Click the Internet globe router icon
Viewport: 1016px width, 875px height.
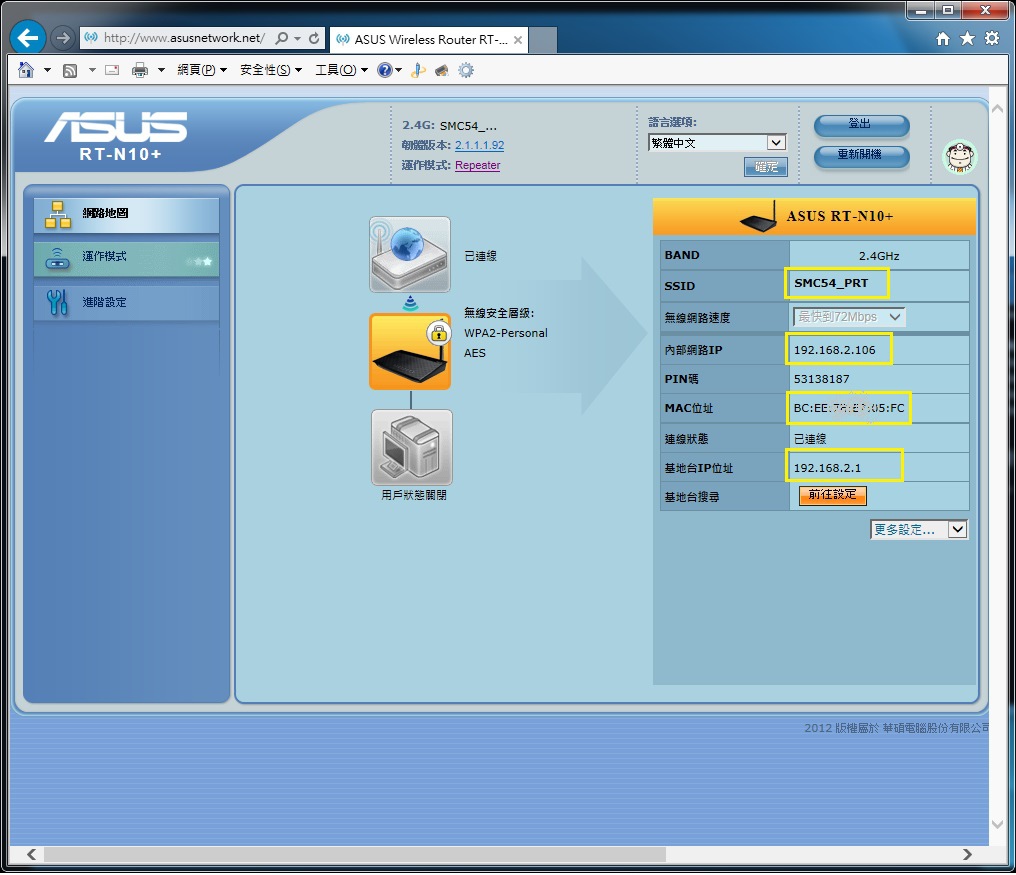[410, 254]
